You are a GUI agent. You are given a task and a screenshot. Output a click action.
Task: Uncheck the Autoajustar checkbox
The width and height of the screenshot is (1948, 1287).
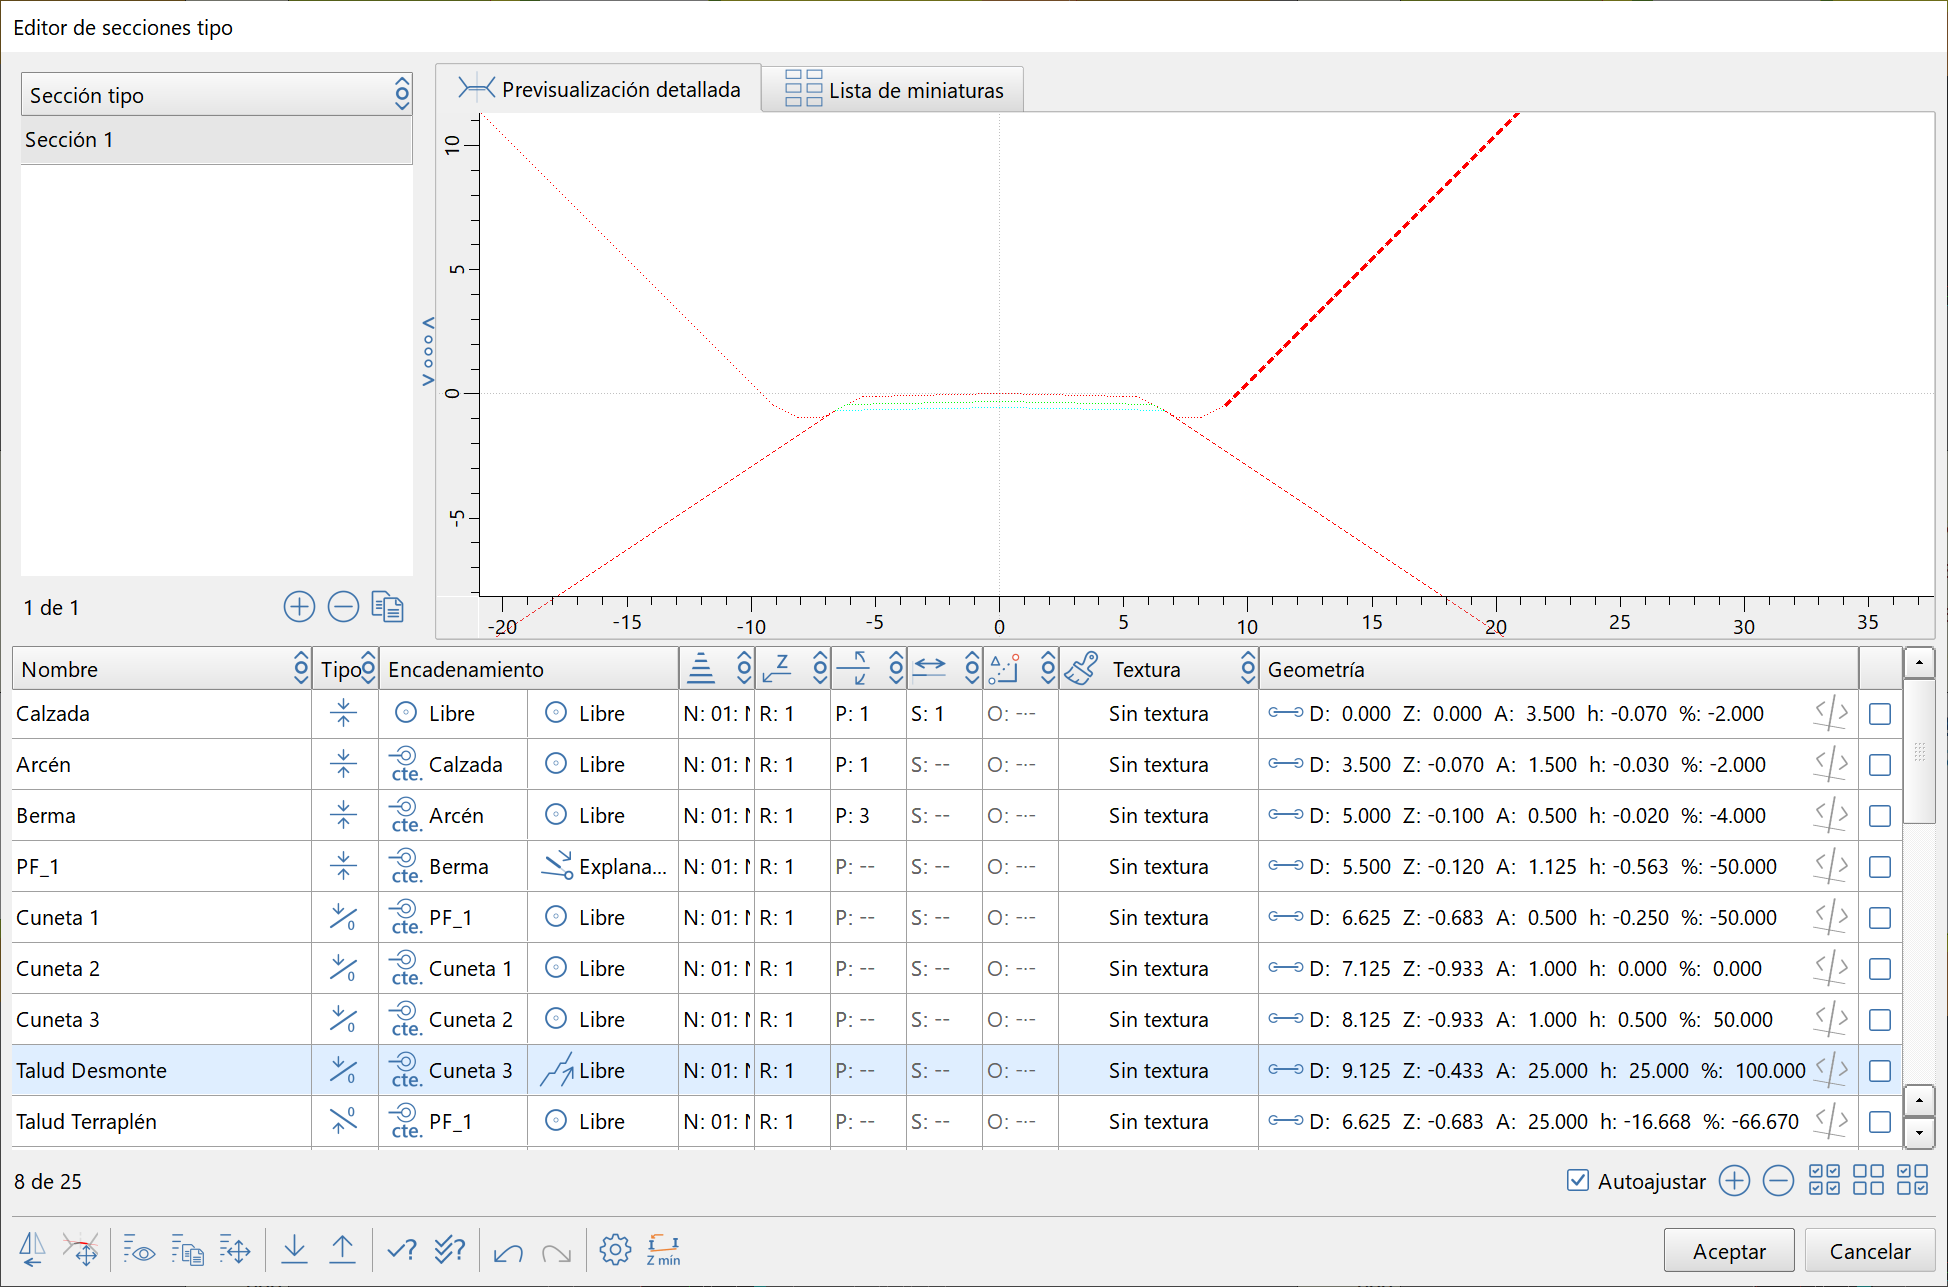(x=1578, y=1181)
